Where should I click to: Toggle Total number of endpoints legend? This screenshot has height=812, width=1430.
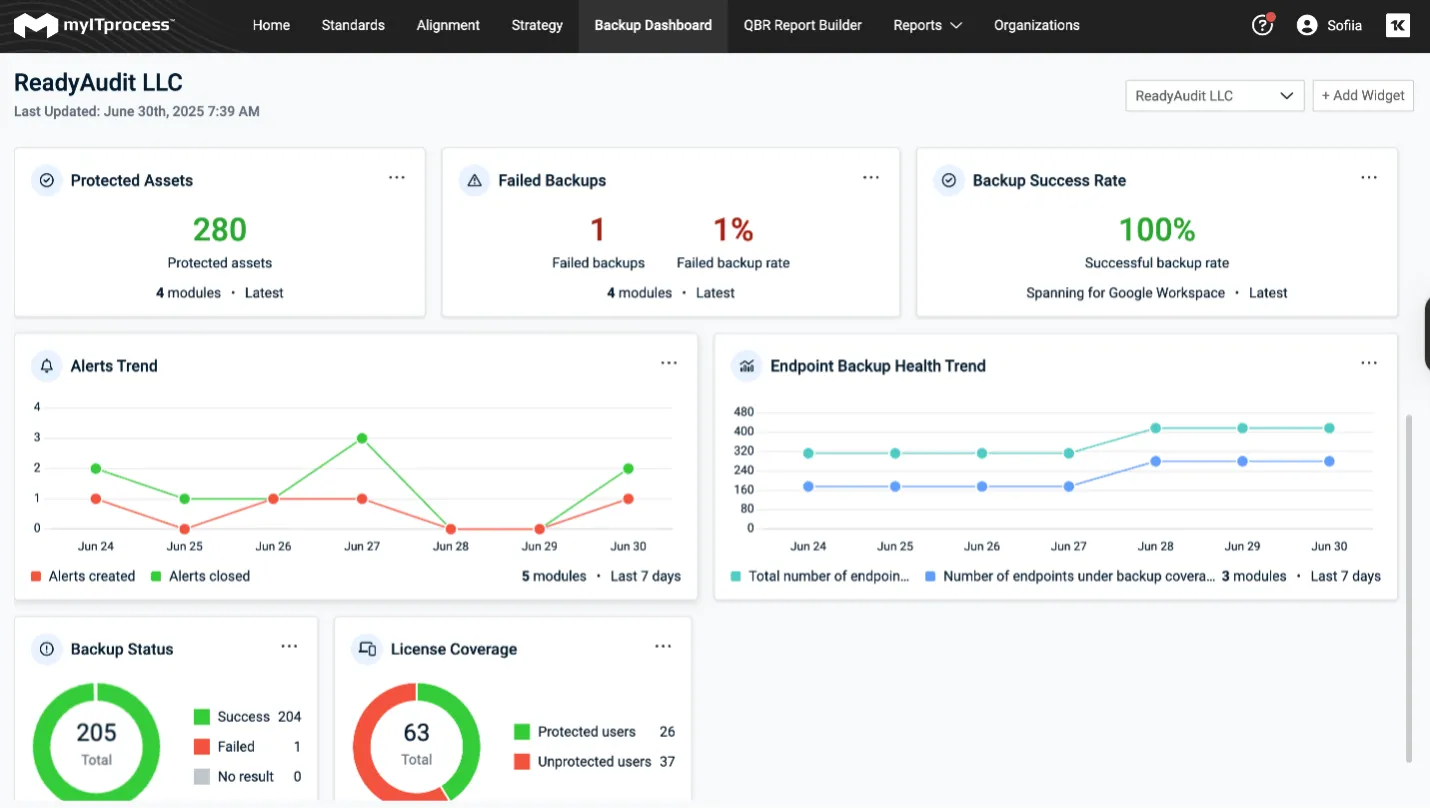820,576
